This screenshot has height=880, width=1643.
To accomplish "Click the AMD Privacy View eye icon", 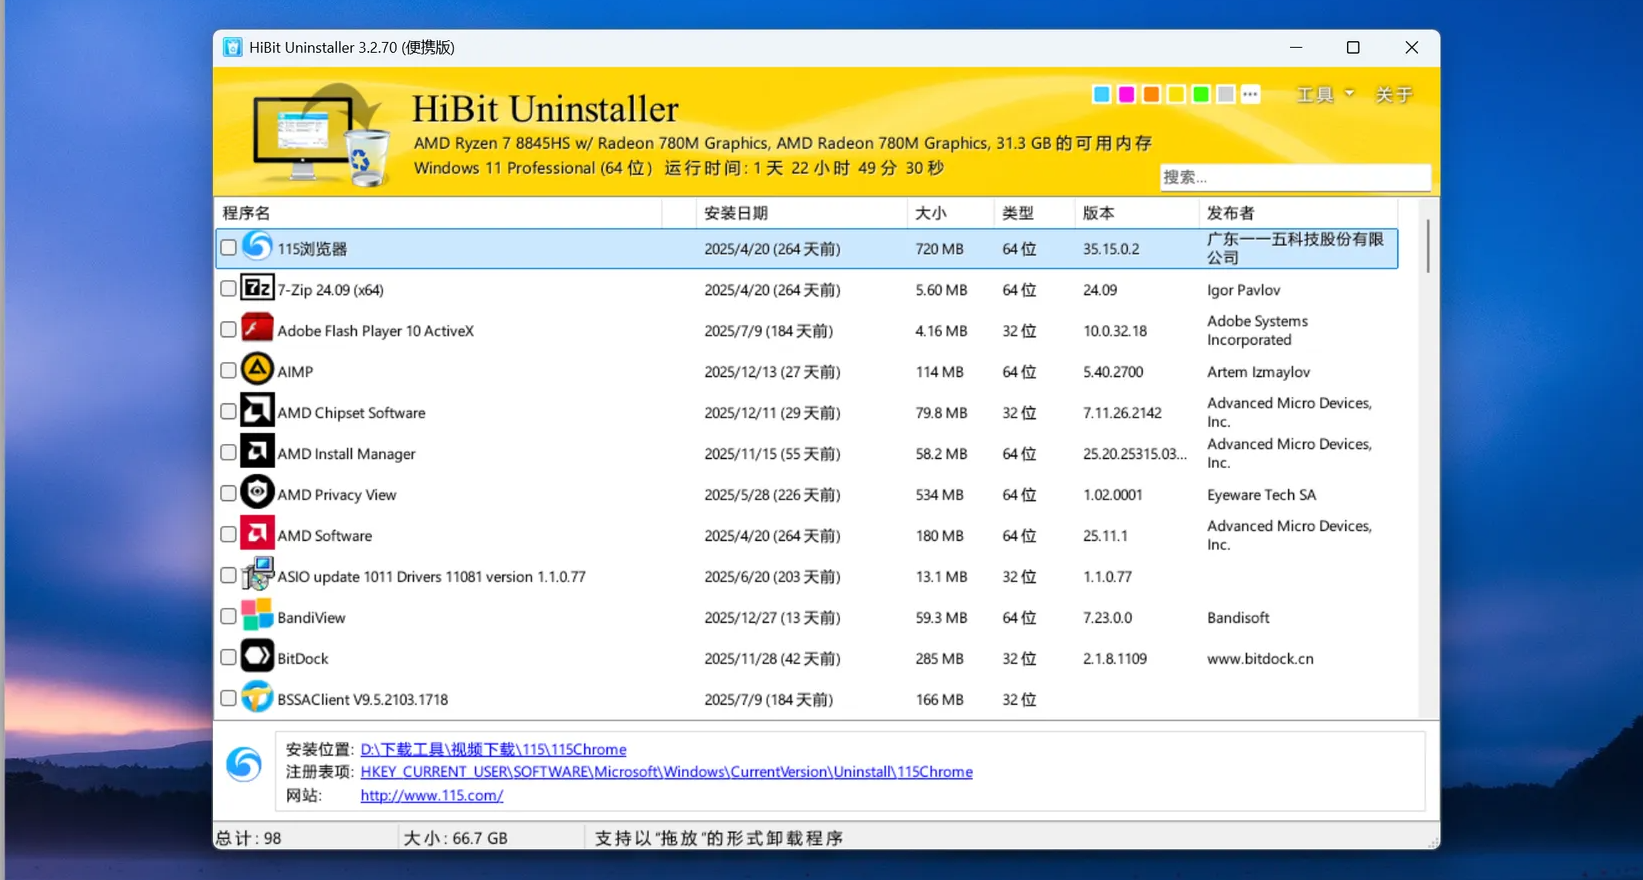I will tap(257, 493).
